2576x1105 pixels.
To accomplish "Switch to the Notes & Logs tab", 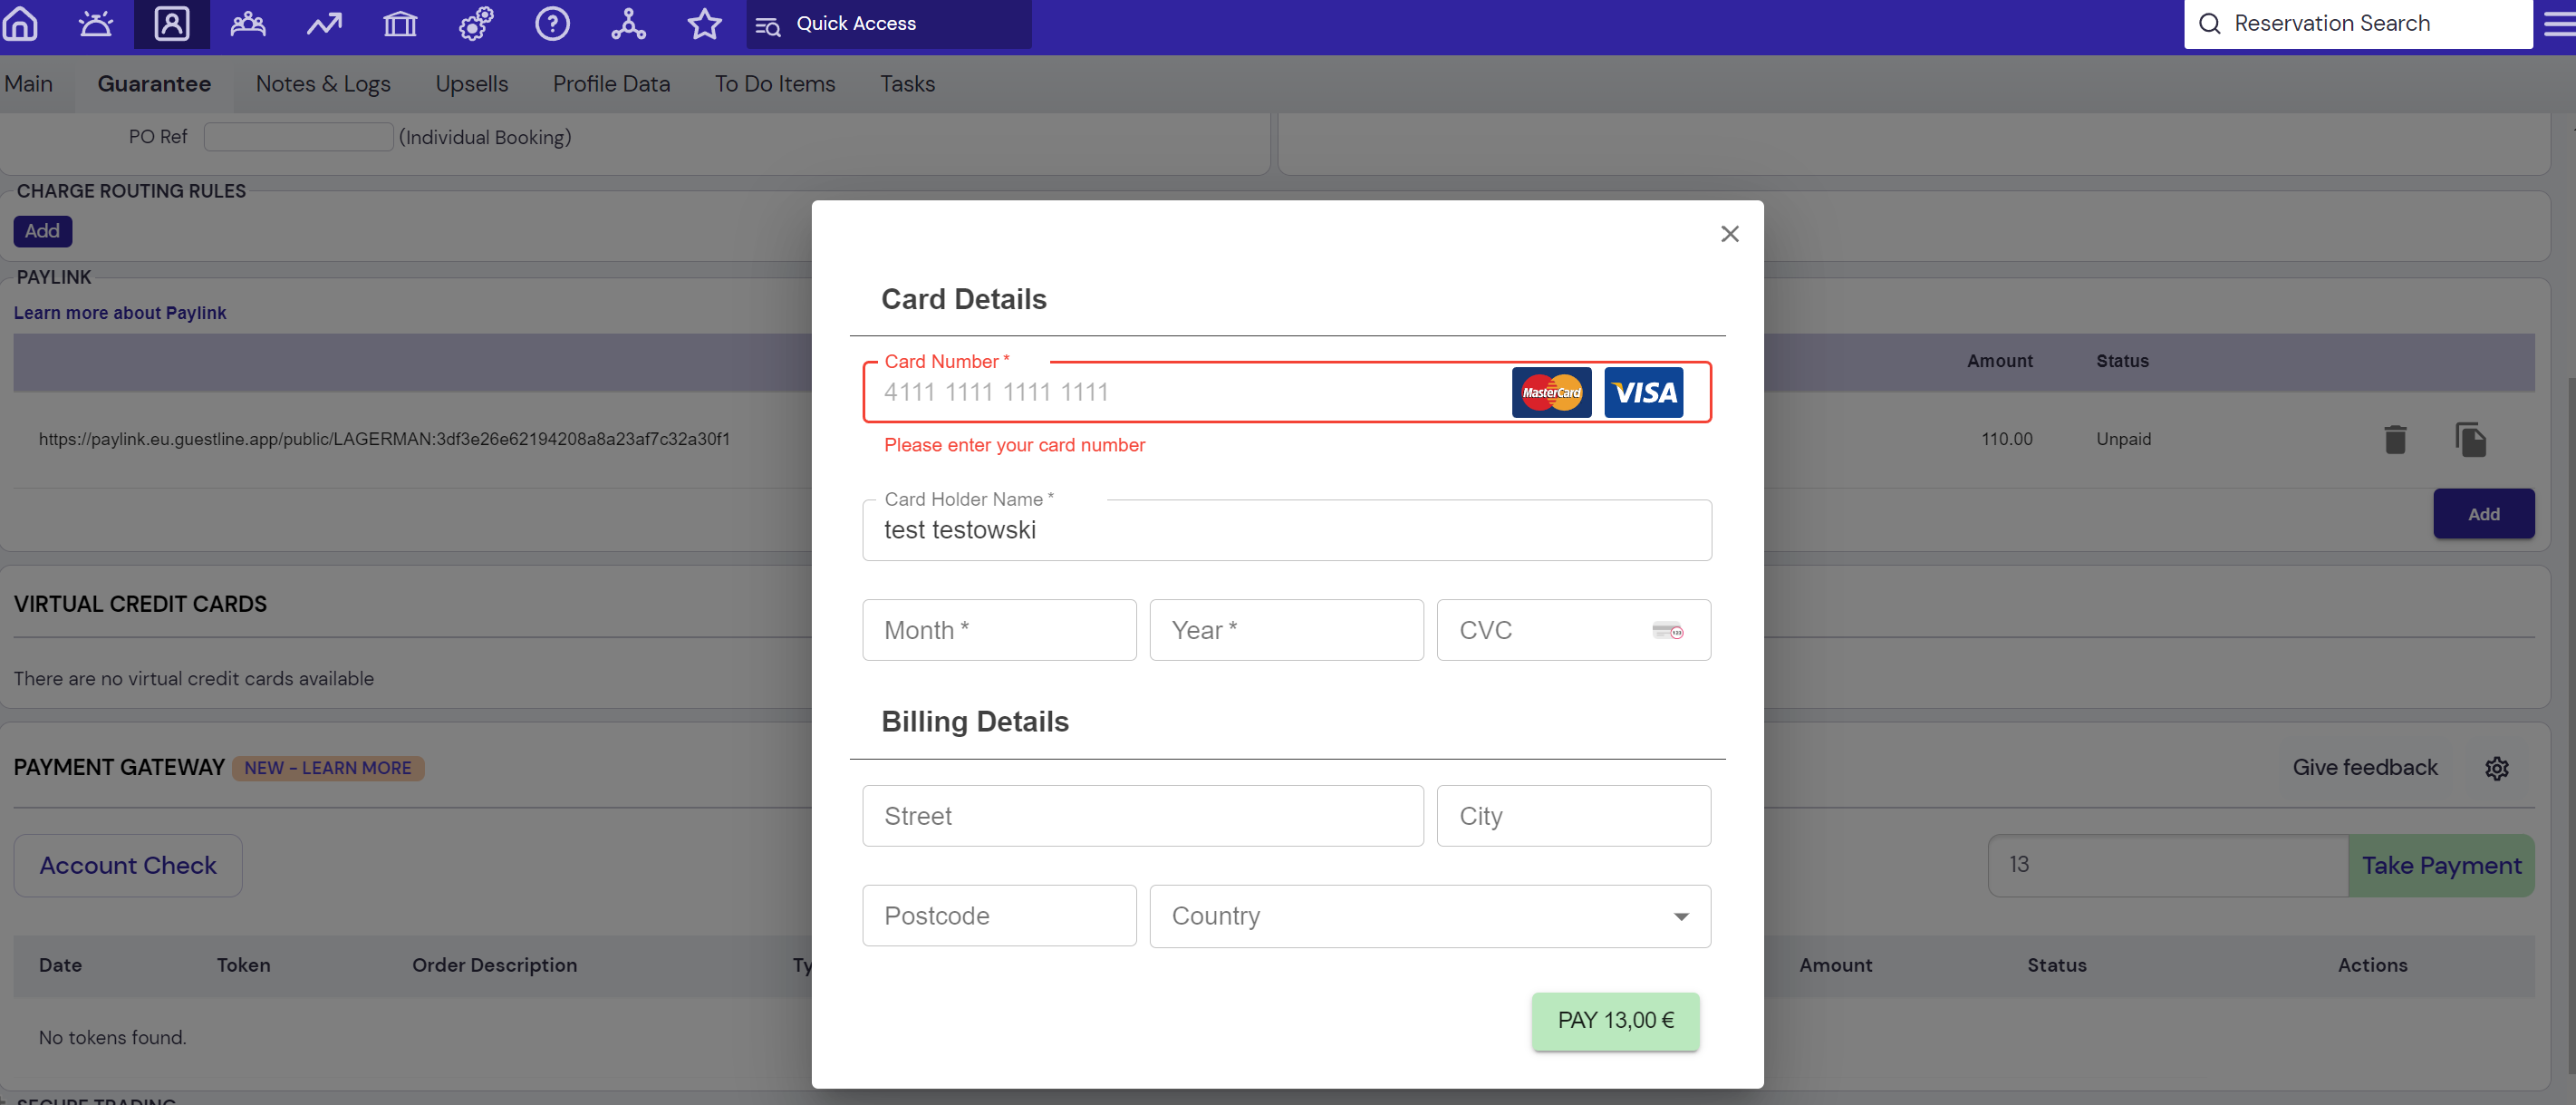I will (x=322, y=84).
